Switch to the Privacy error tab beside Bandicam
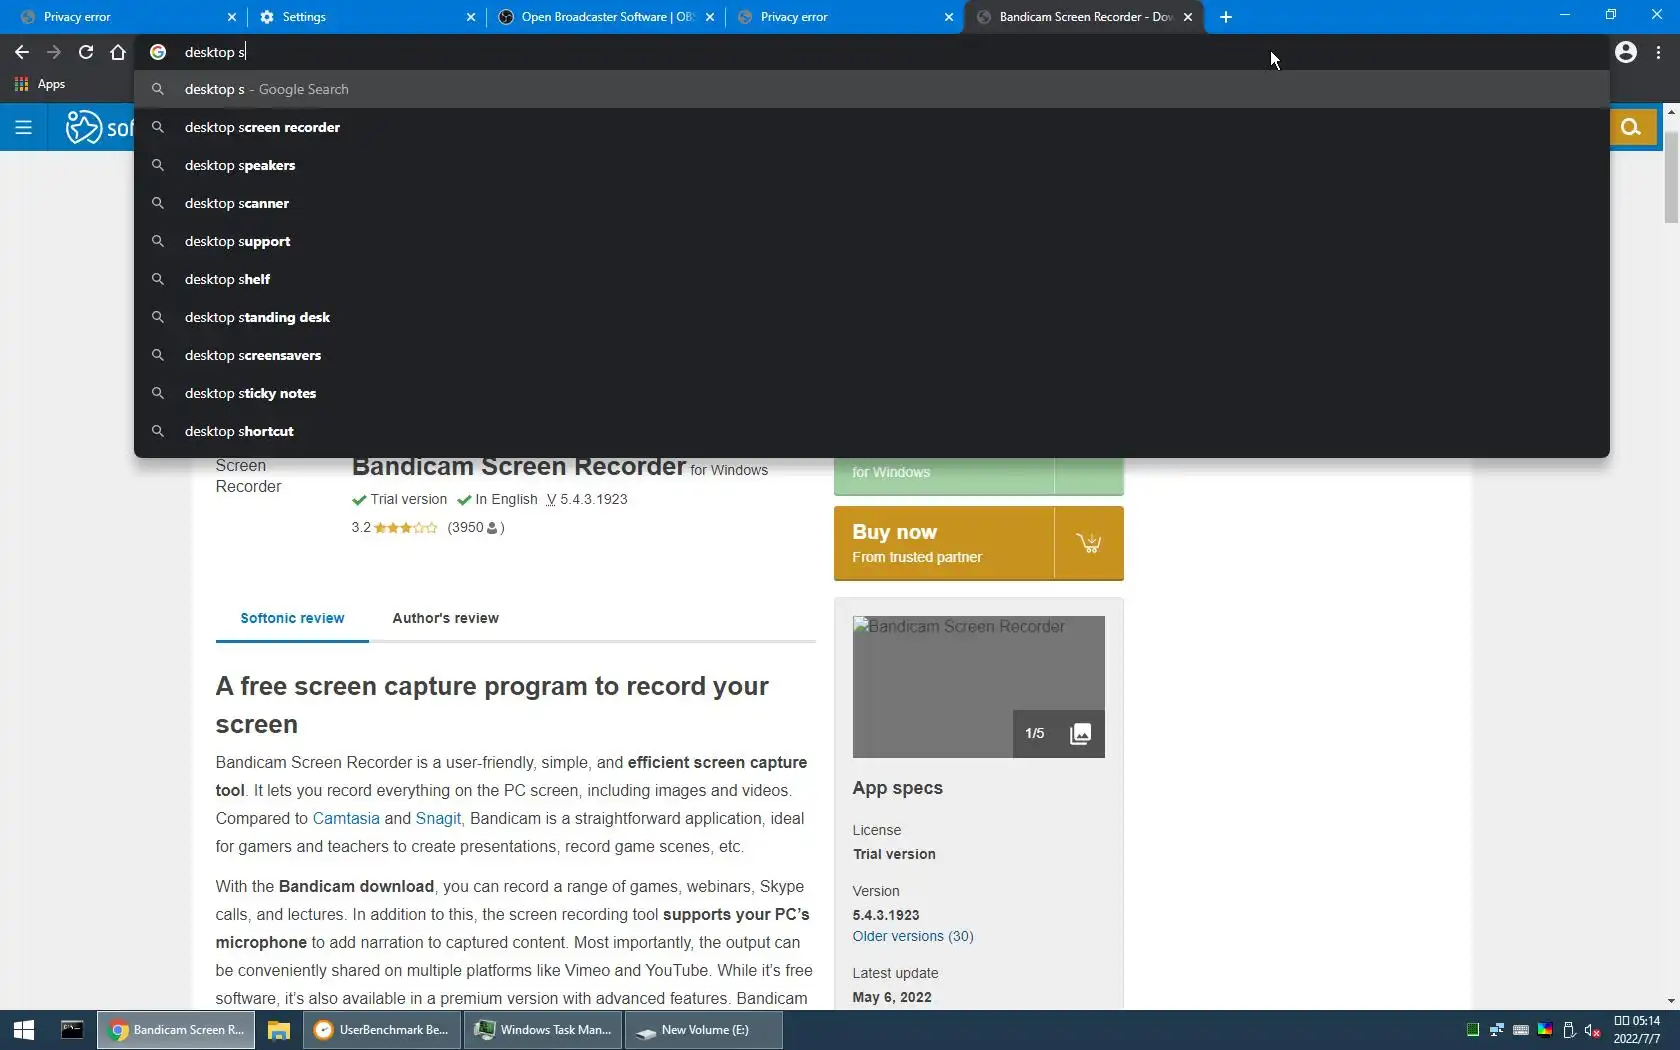The width and height of the screenshot is (1680, 1050). tap(844, 17)
